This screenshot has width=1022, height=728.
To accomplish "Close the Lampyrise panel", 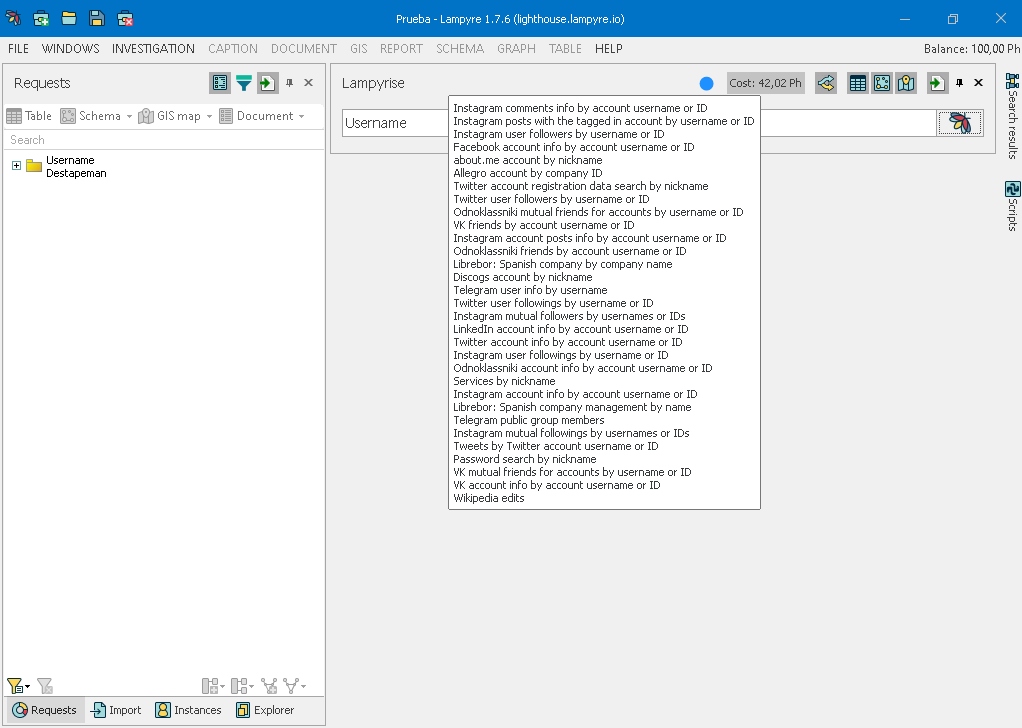I will coord(978,83).
